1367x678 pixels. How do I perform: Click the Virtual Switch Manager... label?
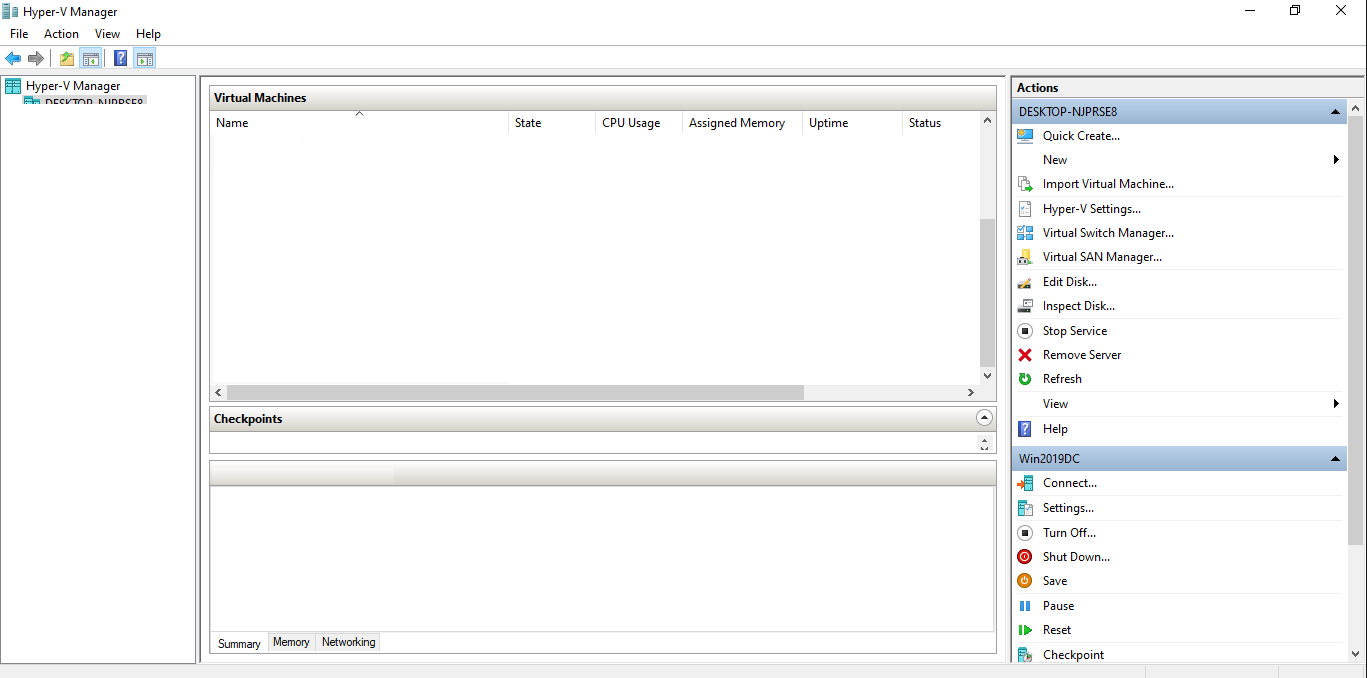[1108, 233]
